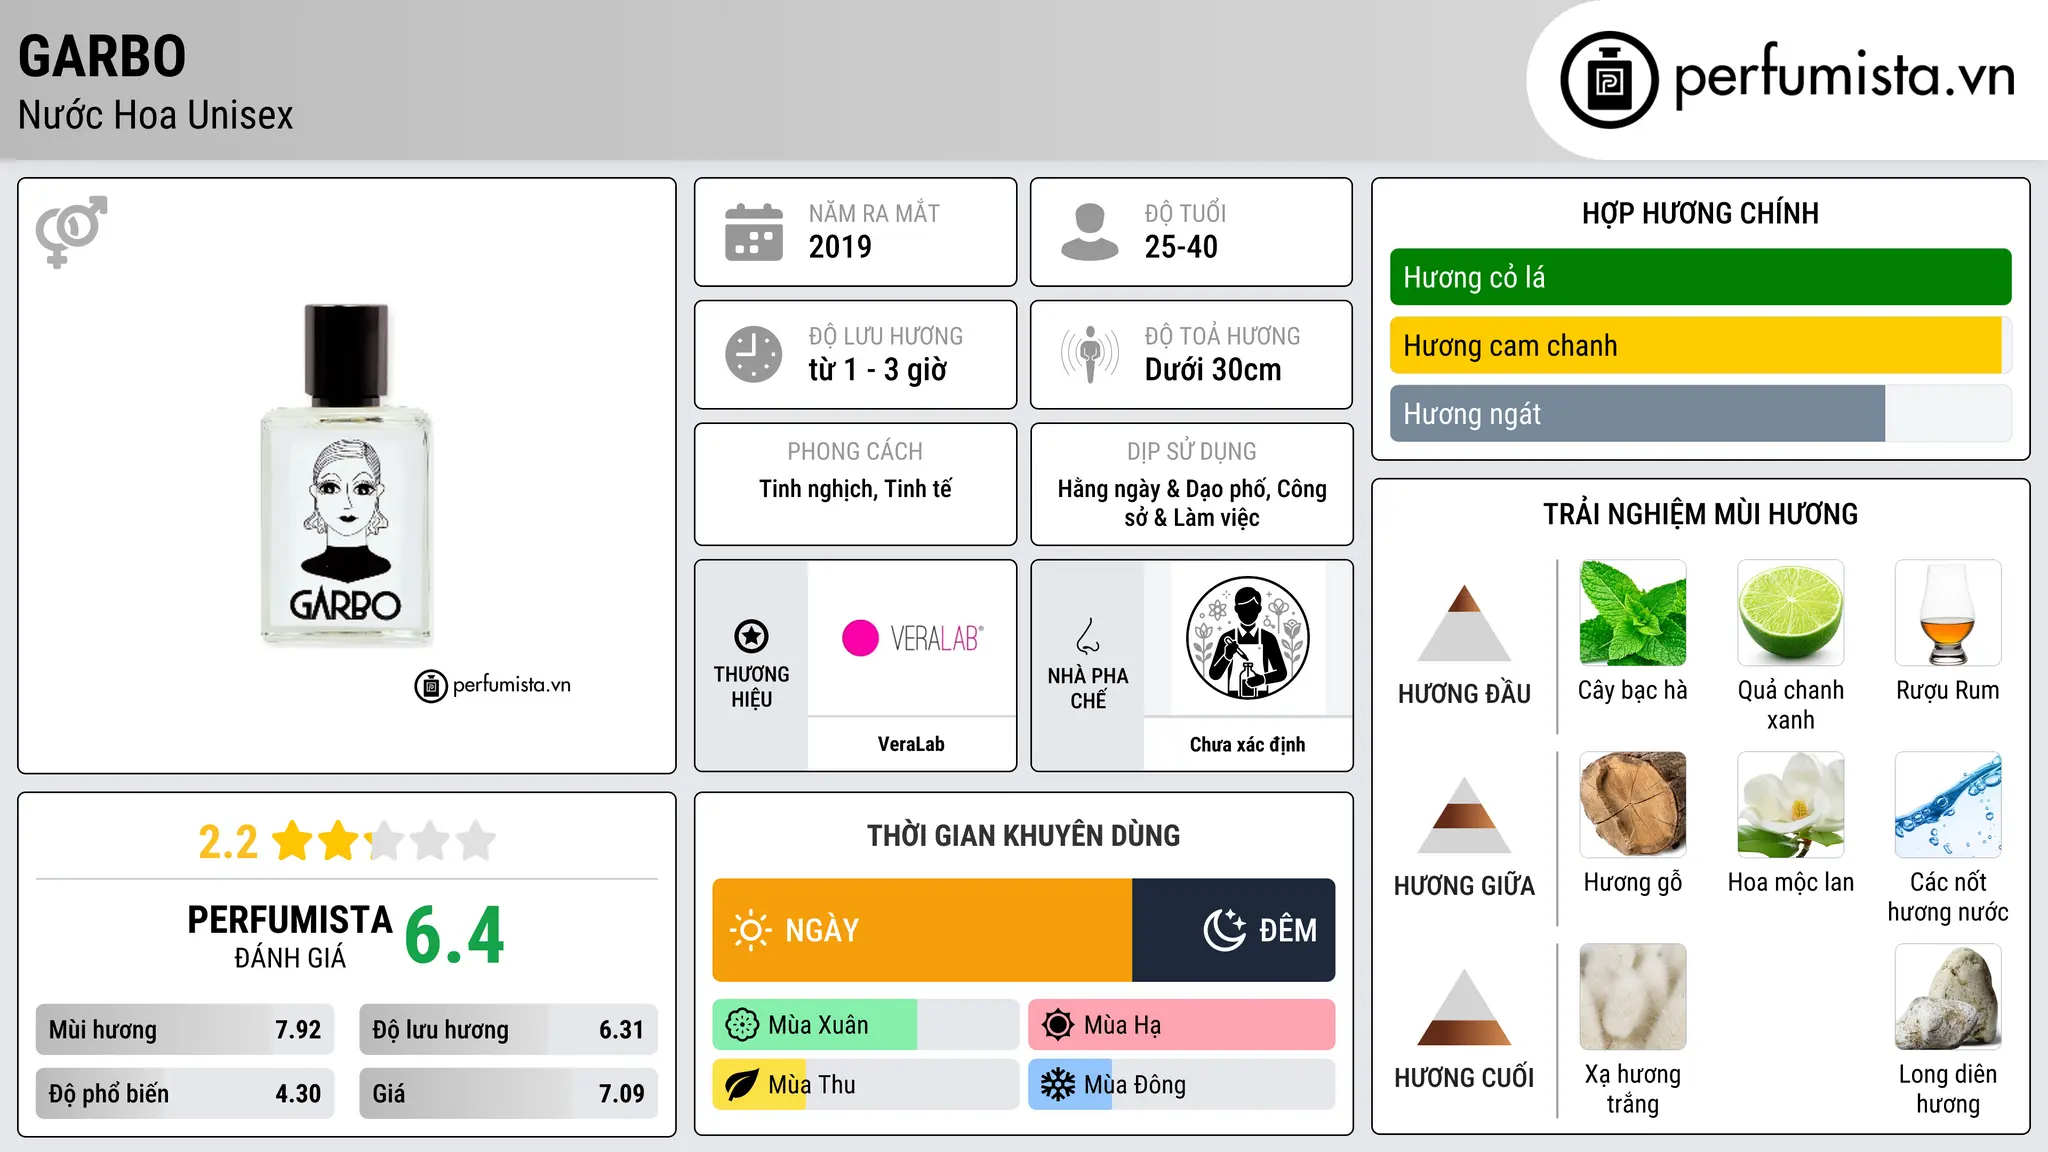Click the longevity value từ 1 - 3 giờ
The image size is (2048, 1152).
pyautogui.click(x=878, y=370)
